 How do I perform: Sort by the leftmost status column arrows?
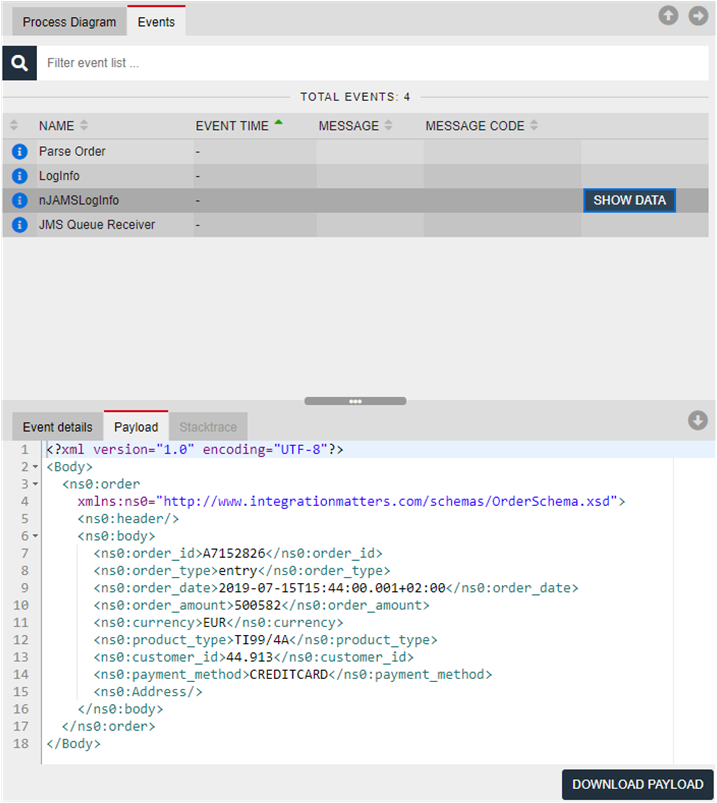14,125
